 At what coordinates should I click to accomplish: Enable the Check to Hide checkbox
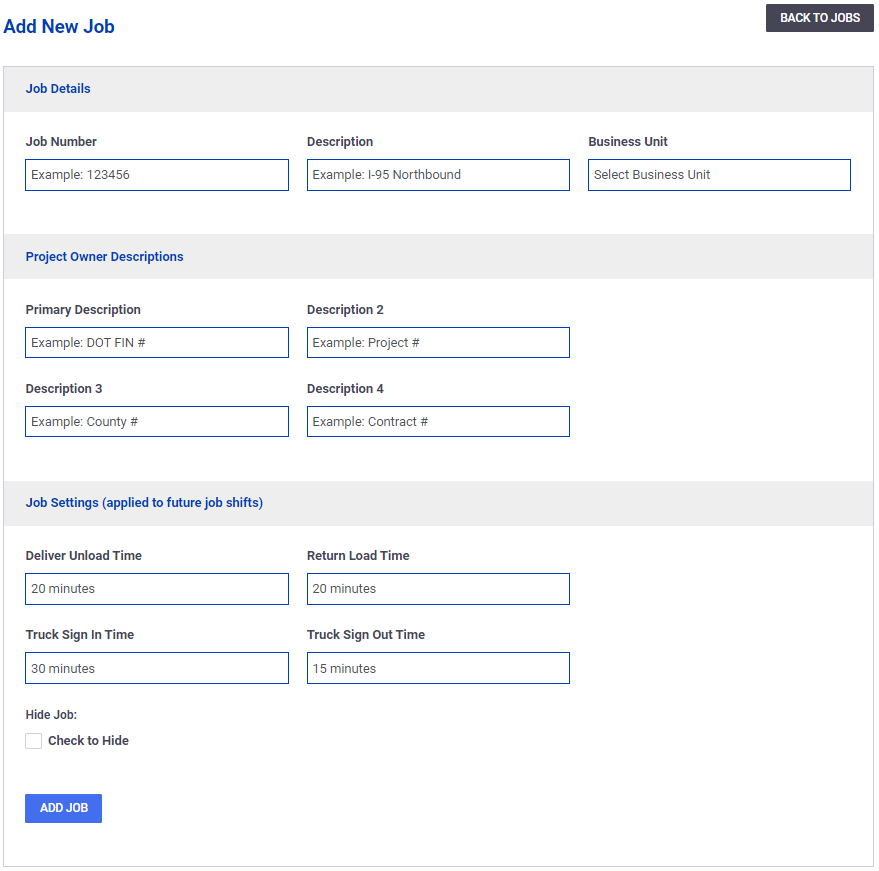(x=34, y=740)
